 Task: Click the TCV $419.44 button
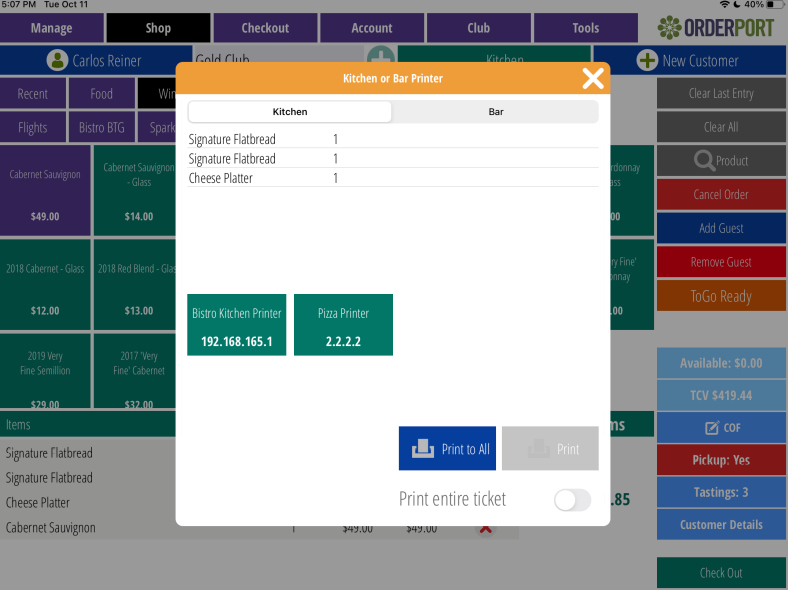(721, 396)
